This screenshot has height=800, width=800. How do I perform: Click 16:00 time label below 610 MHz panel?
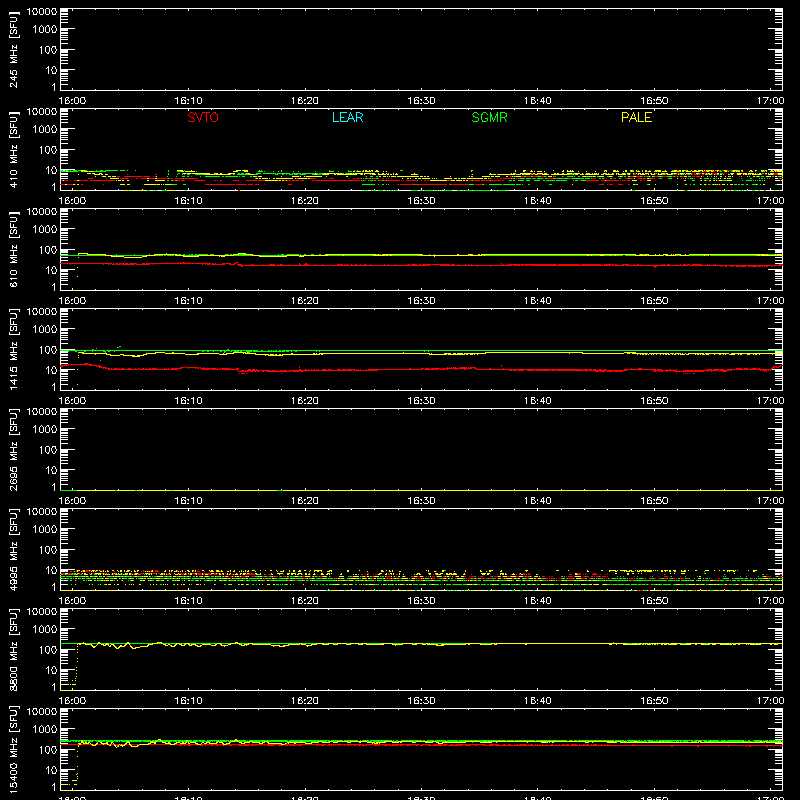pos(72,301)
